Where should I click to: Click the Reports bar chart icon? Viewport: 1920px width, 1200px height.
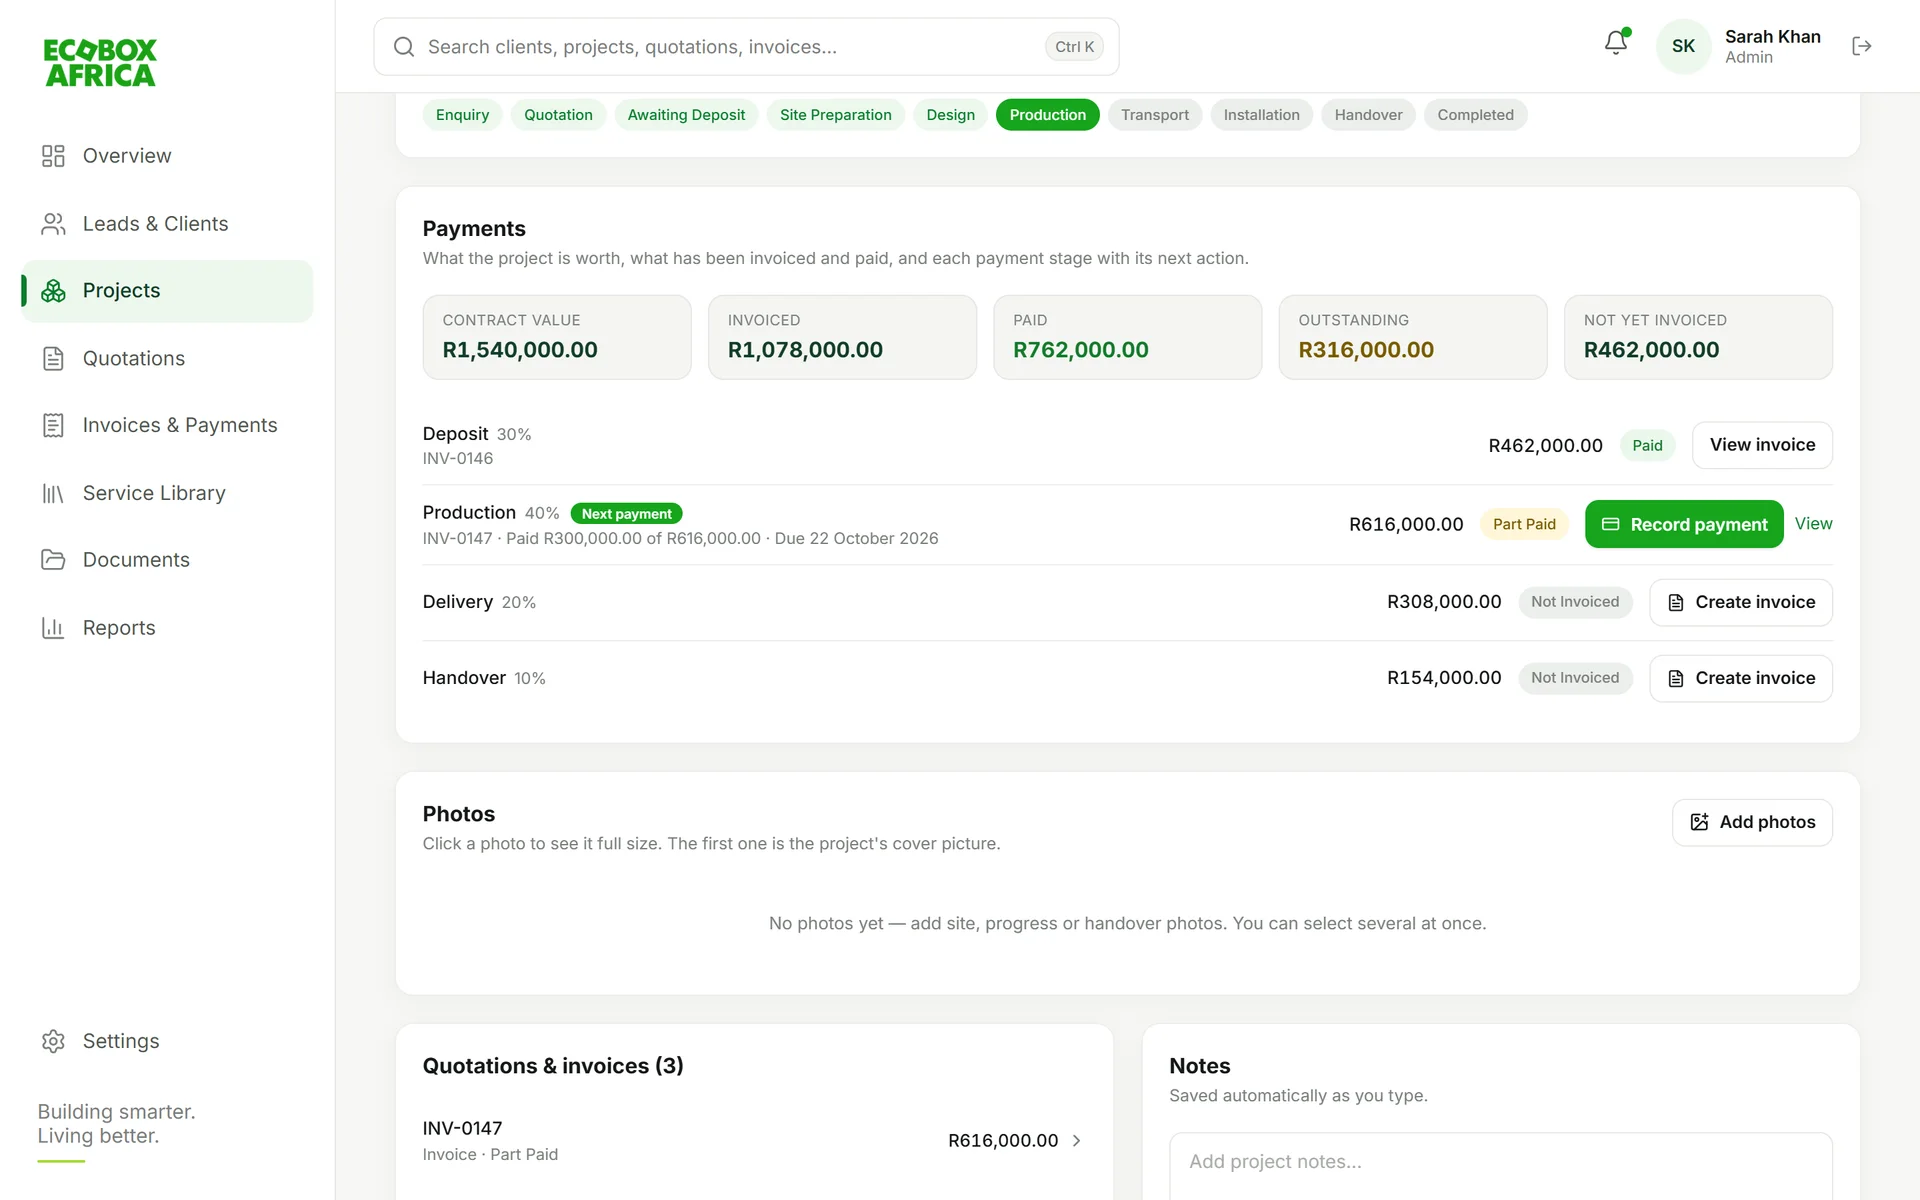click(x=53, y=628)
